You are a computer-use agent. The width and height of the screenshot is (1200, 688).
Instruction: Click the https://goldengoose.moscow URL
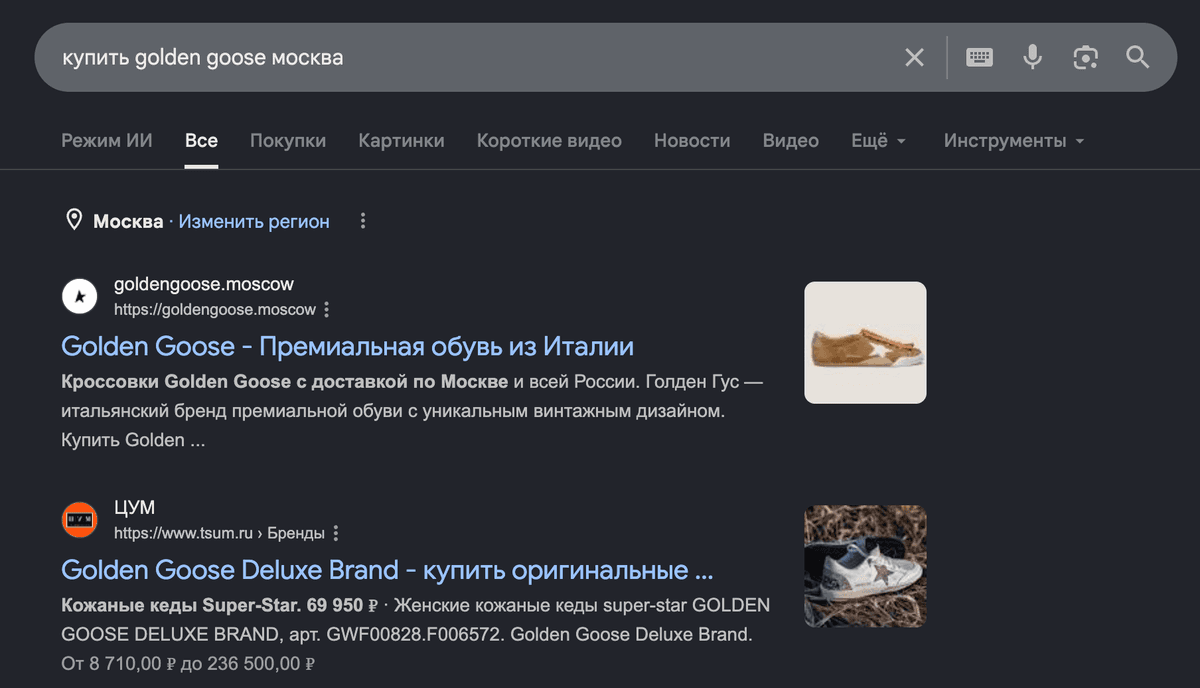(x=215, y=310)
